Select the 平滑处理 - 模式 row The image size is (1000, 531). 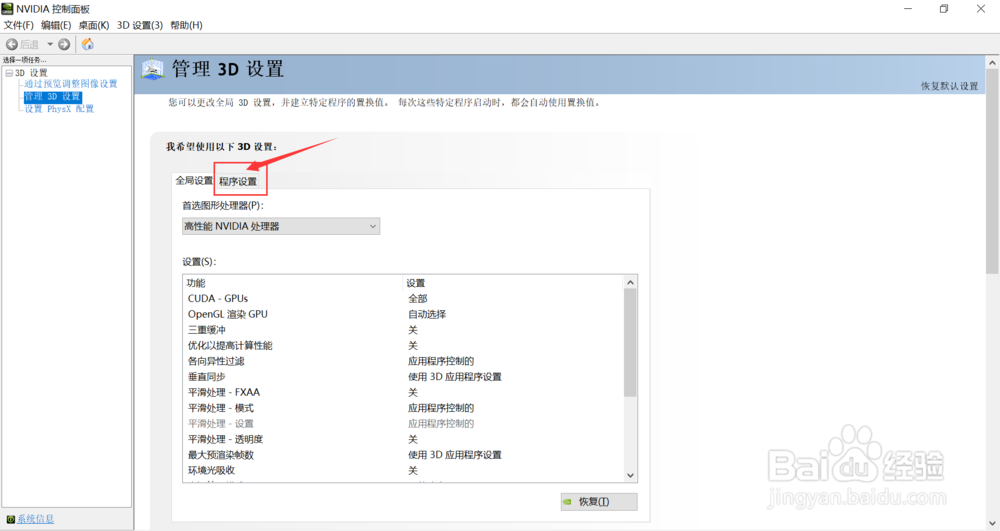(x=403, y=408)
